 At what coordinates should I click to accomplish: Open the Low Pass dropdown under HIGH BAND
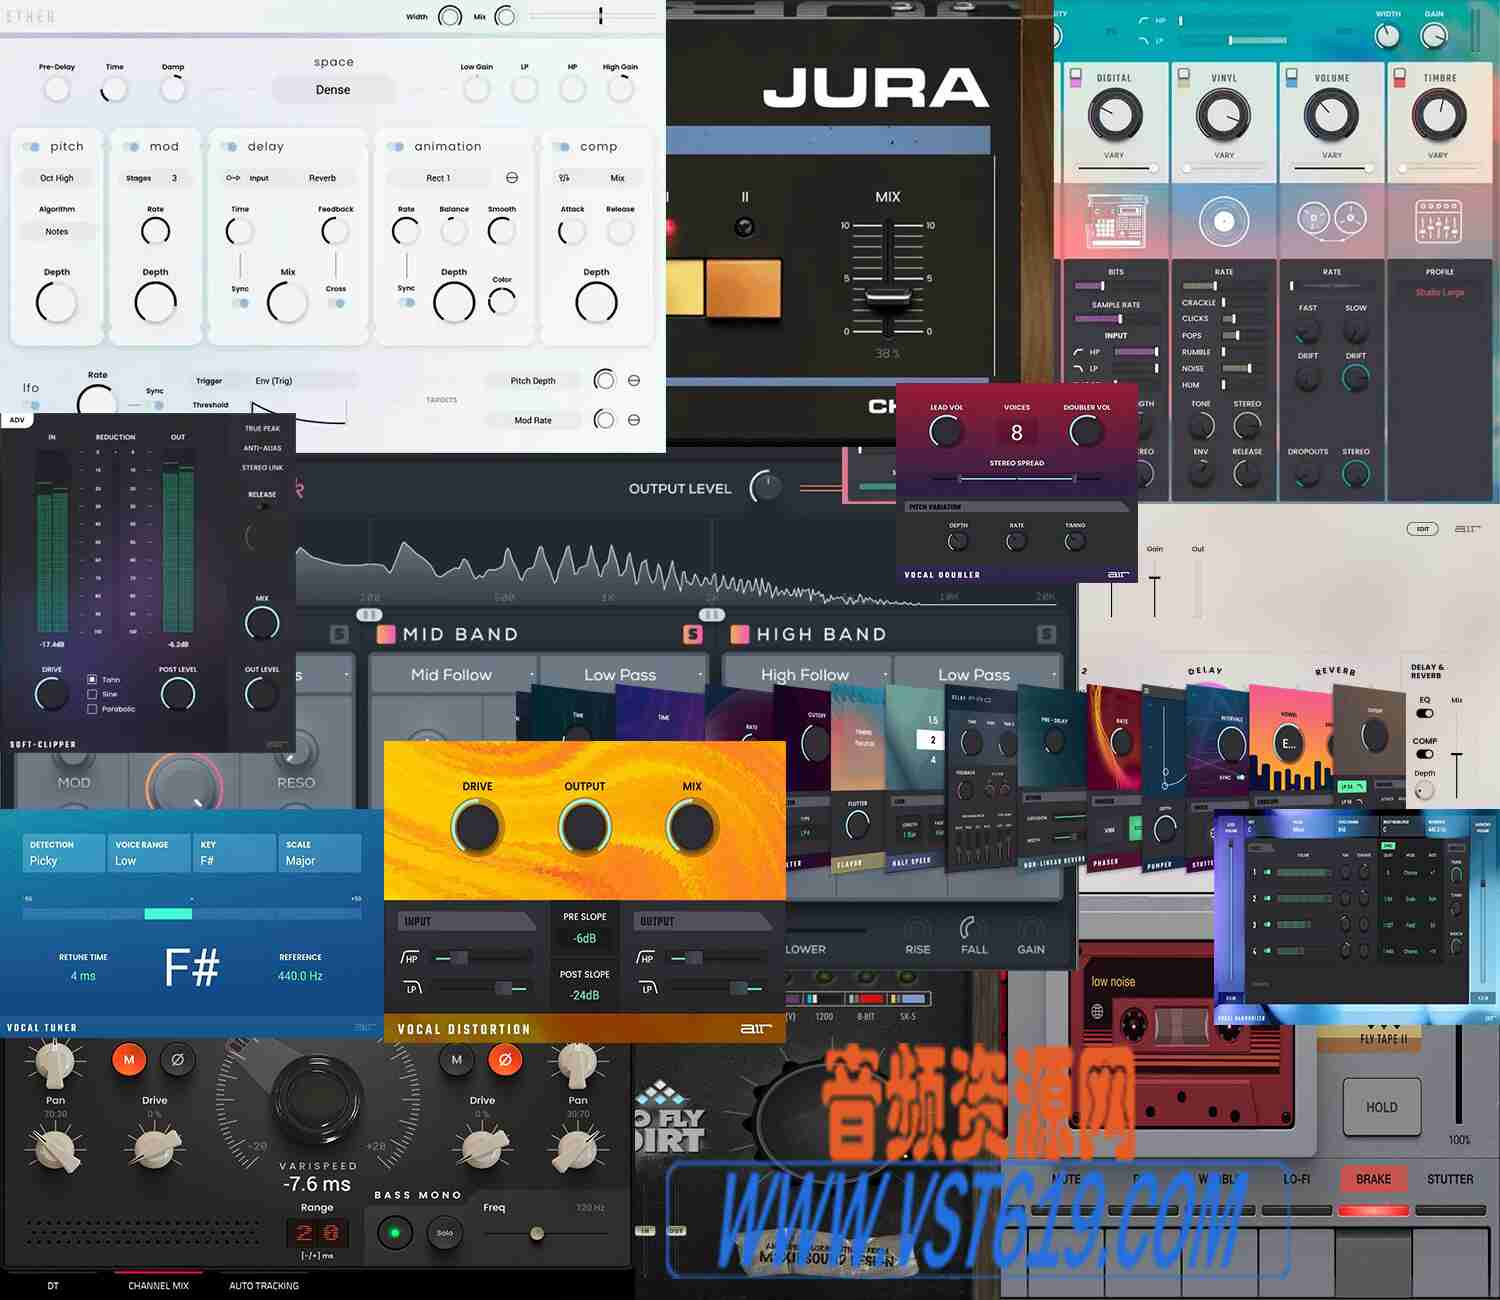click(973, 674)
